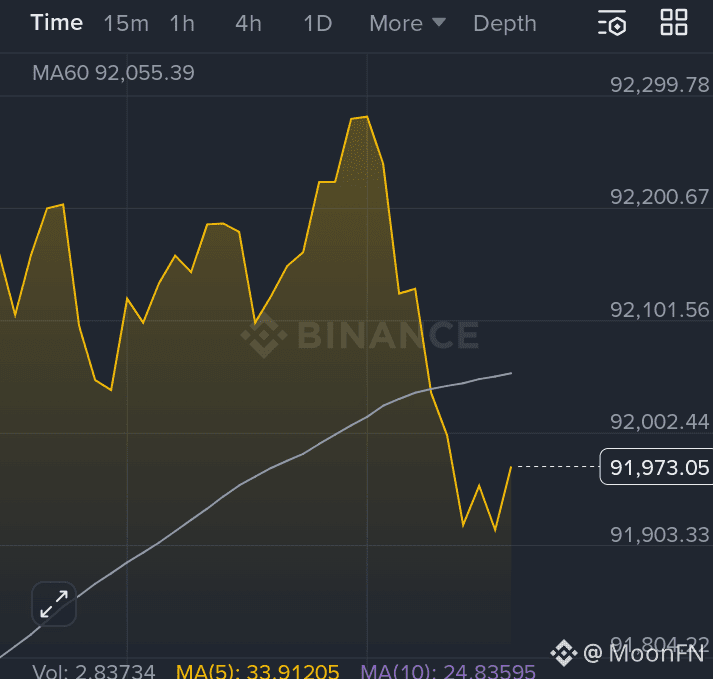Viewport: 713px width, 679px height.
Task: Click the highest peak of the price line
Action: [366, 117]
